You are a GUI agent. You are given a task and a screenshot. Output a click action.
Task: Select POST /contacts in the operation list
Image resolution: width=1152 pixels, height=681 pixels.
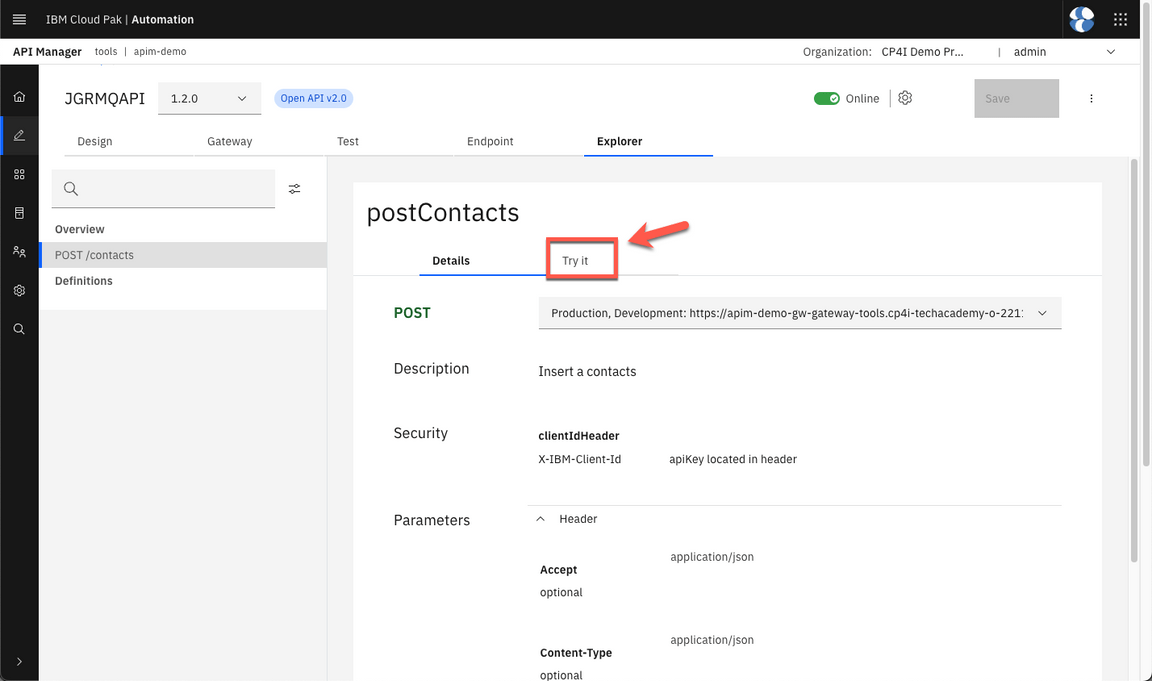pos(94,255)
